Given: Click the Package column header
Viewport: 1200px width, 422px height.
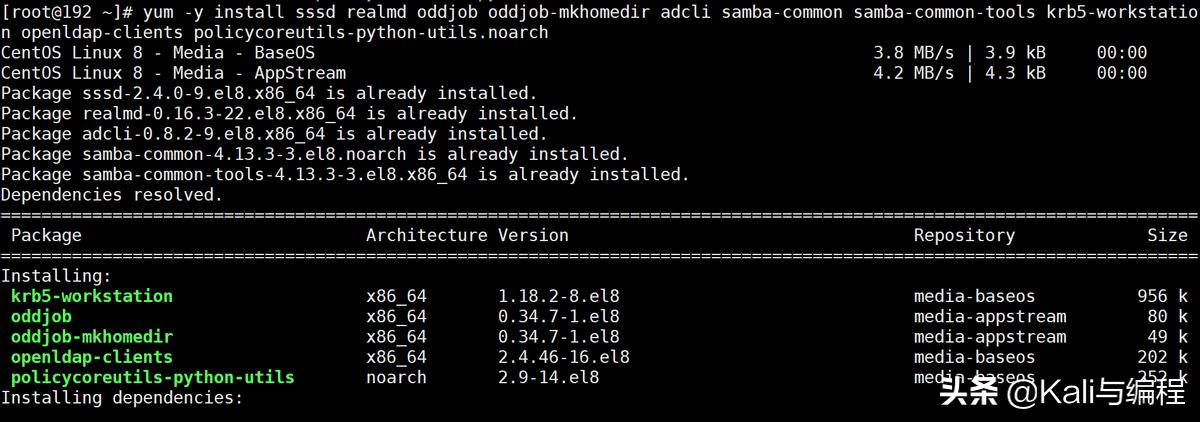Looking at the screenshot, I should tap(46, 235).
